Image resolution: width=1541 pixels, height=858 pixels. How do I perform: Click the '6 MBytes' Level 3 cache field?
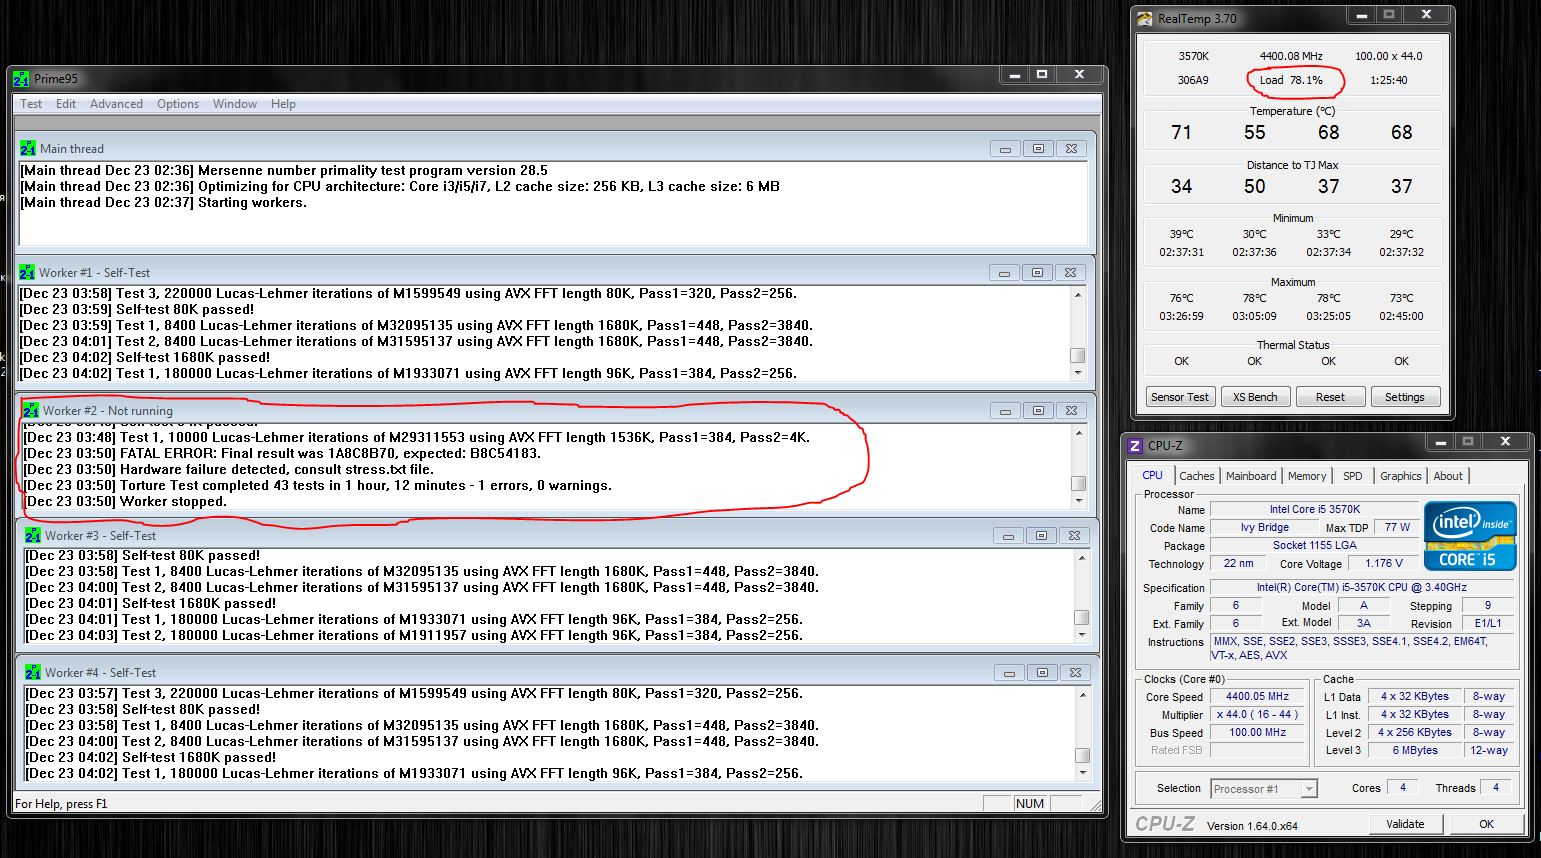click(1414, 750)
